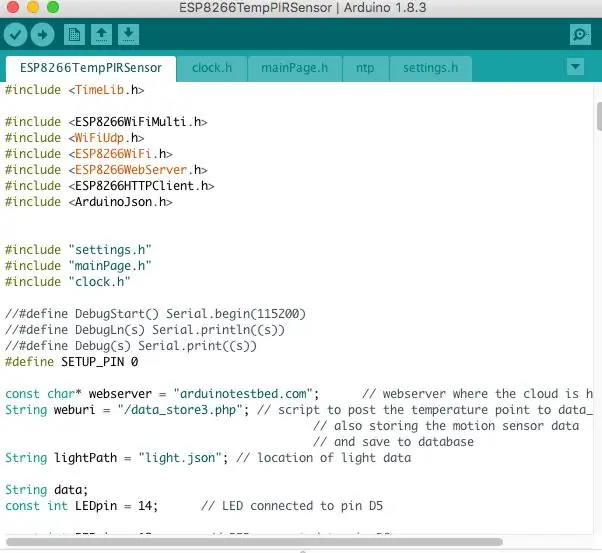Switch to the mainPage.h tab

[x=294, y=68]
